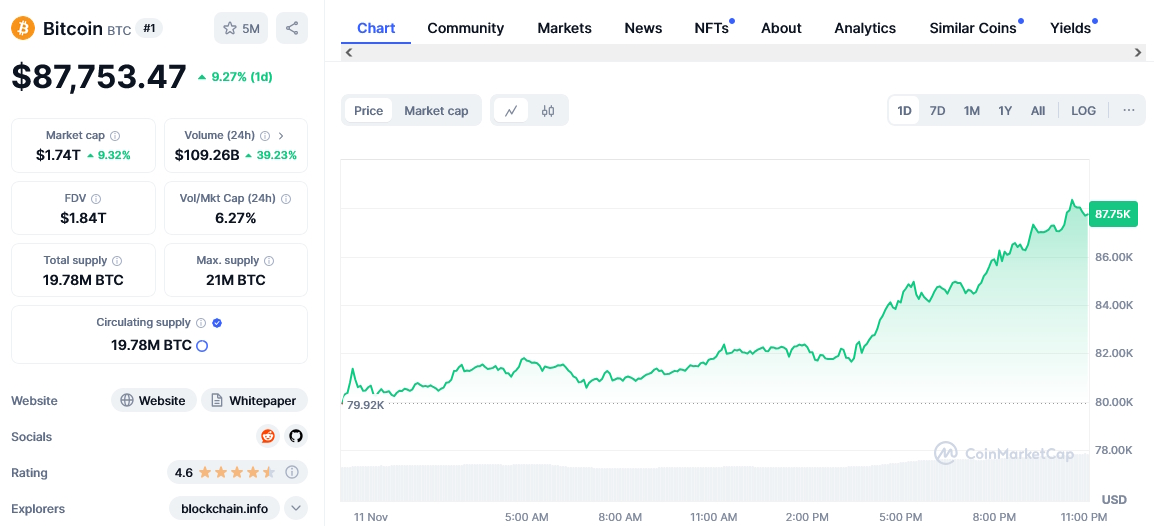Select All time range
1154x526 pixels.
point(1038,110)
